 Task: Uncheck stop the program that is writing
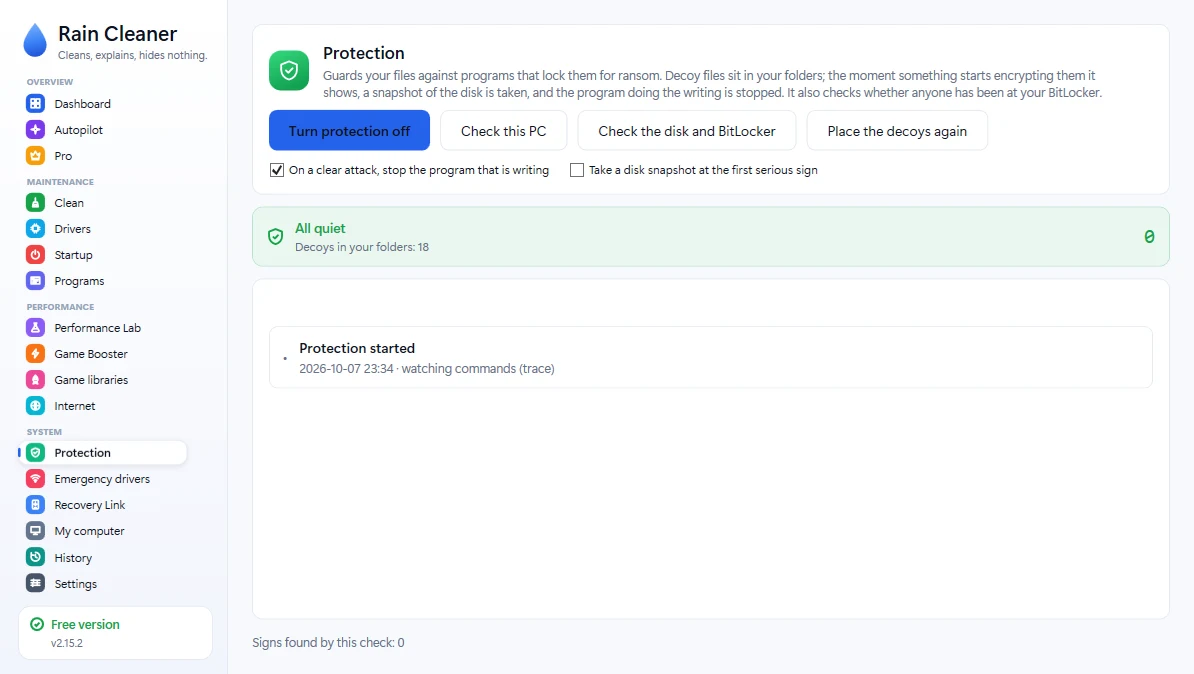pos(277,170)
